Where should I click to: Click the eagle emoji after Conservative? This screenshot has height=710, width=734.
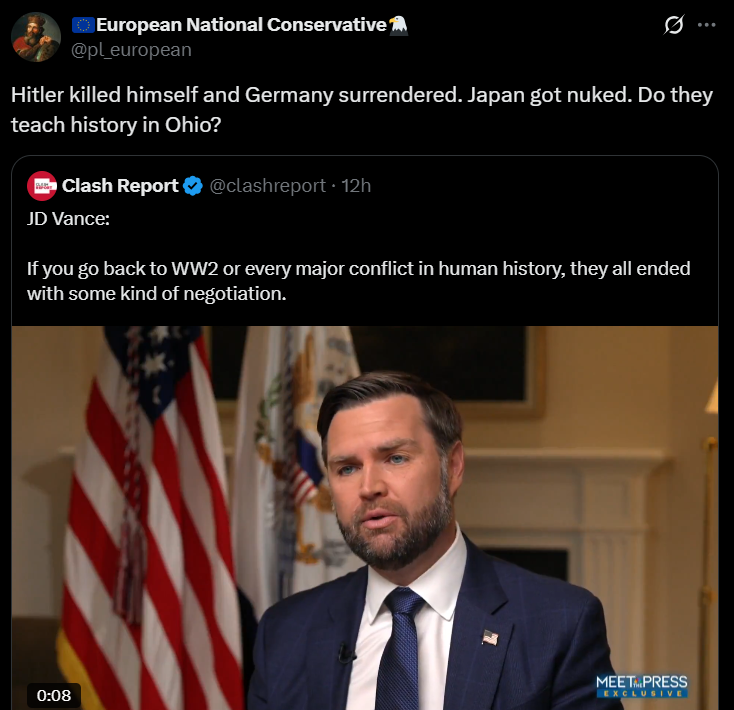398,25
